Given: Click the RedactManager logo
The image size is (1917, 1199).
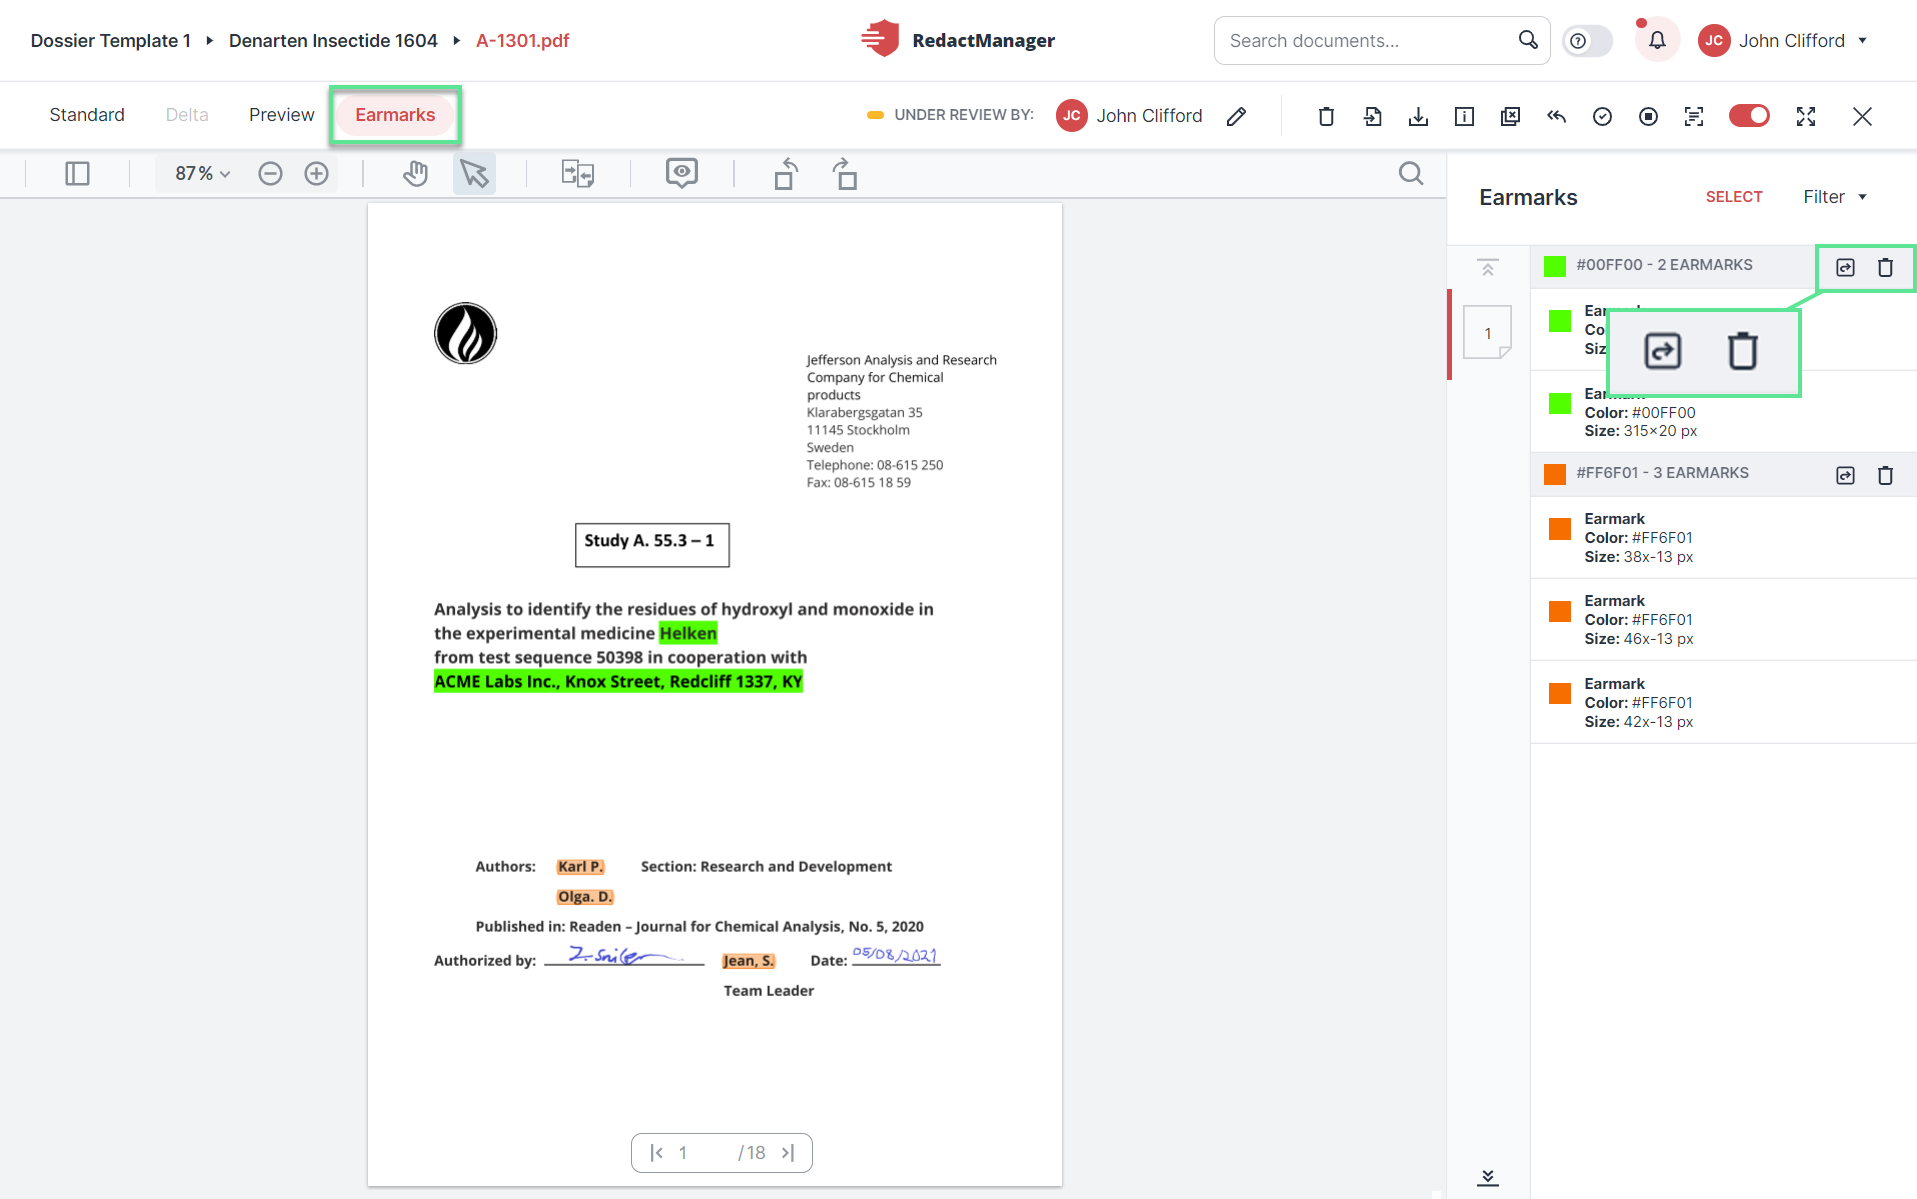Looking at the screenshot, I should coord(957,40).
